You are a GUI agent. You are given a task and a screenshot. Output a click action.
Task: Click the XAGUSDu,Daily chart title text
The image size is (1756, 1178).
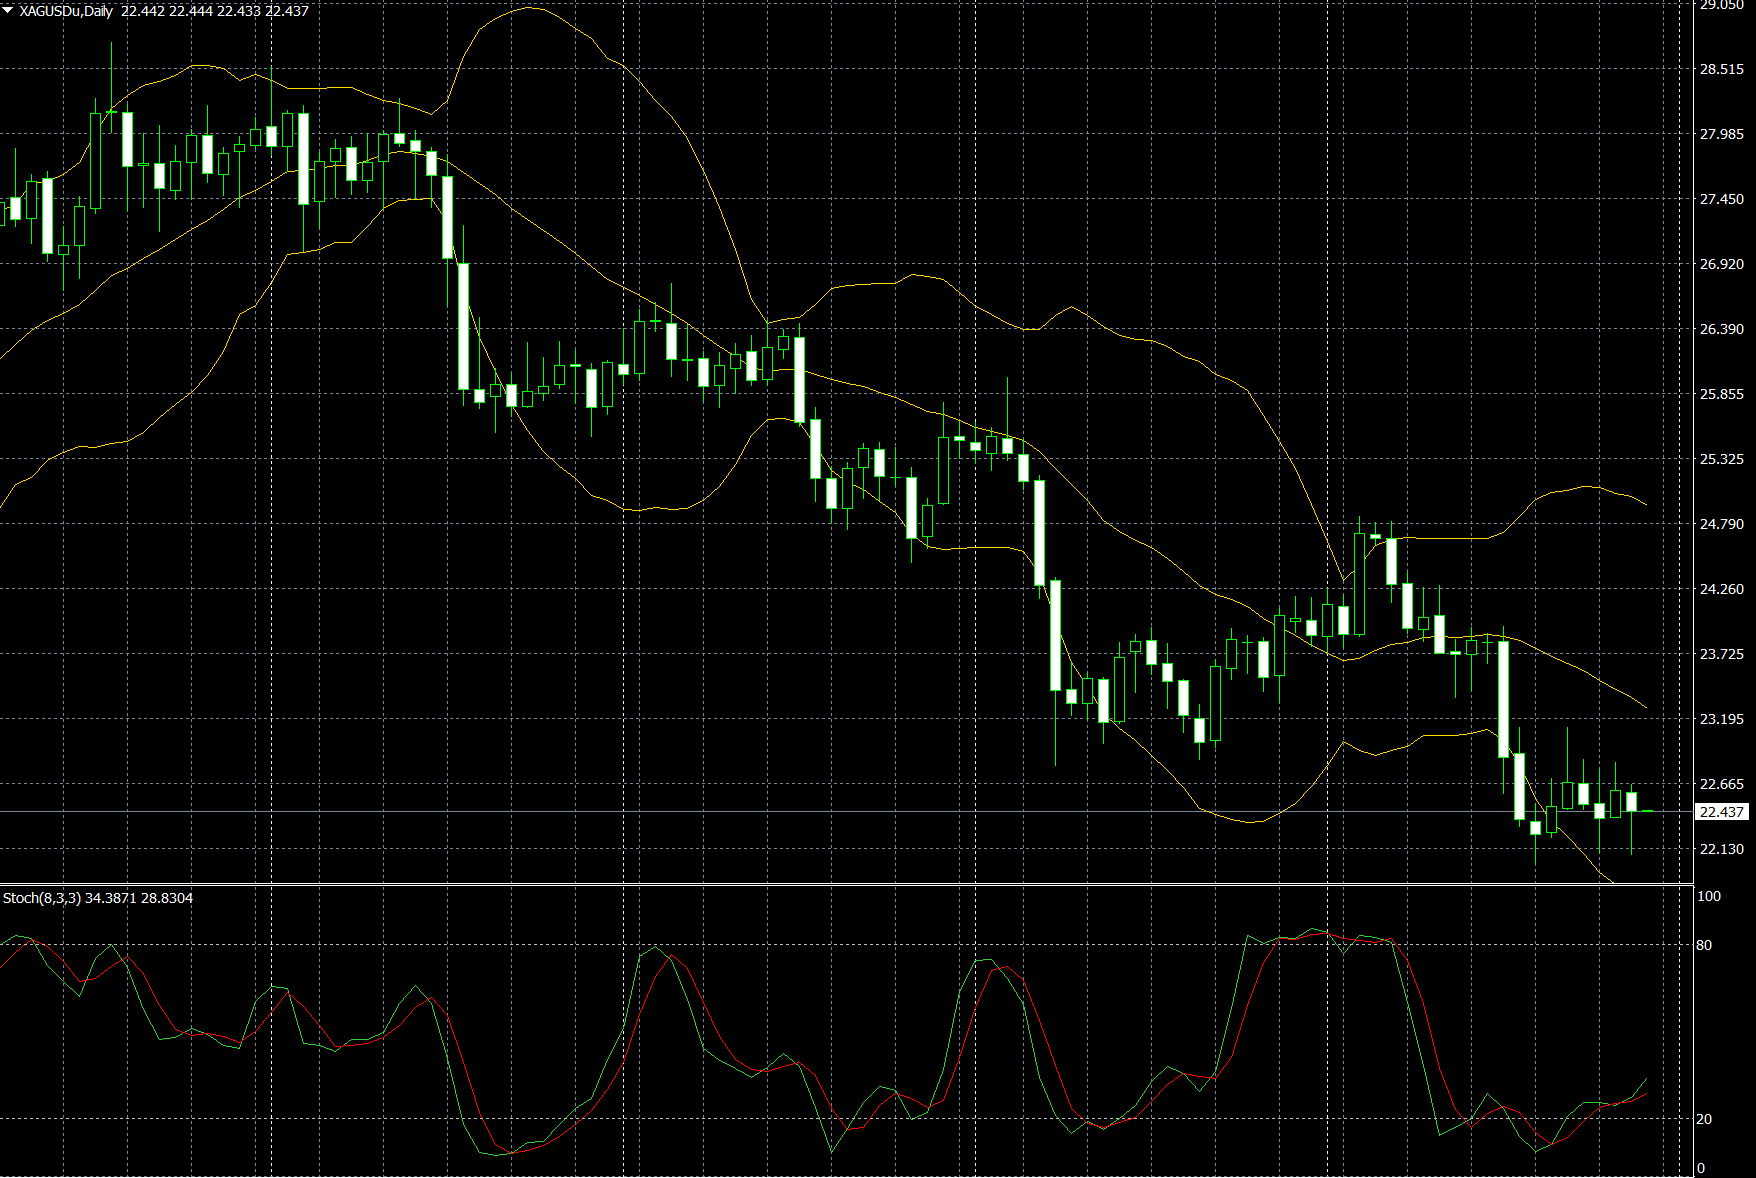pos(66,11)
